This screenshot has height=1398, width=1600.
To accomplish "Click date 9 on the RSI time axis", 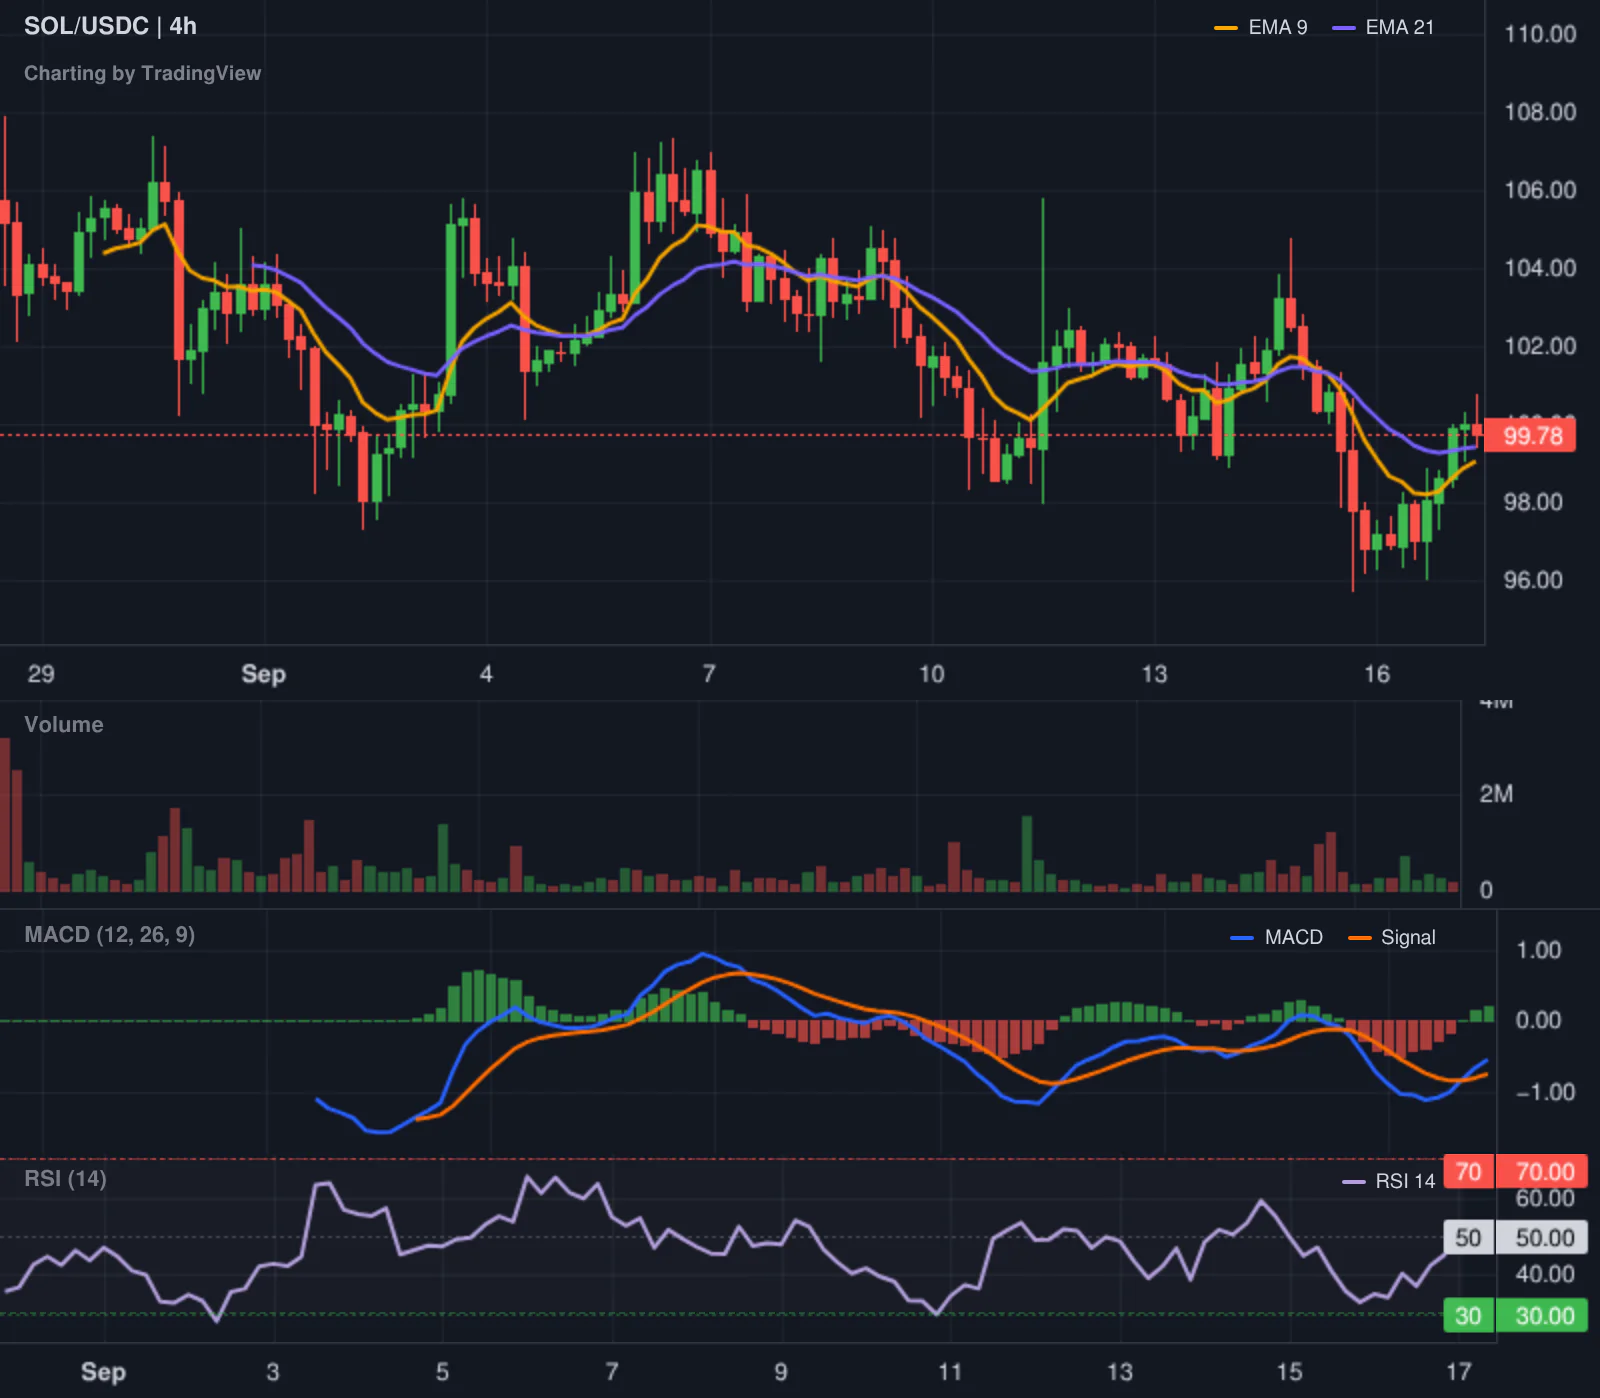I will point(781,1372).
